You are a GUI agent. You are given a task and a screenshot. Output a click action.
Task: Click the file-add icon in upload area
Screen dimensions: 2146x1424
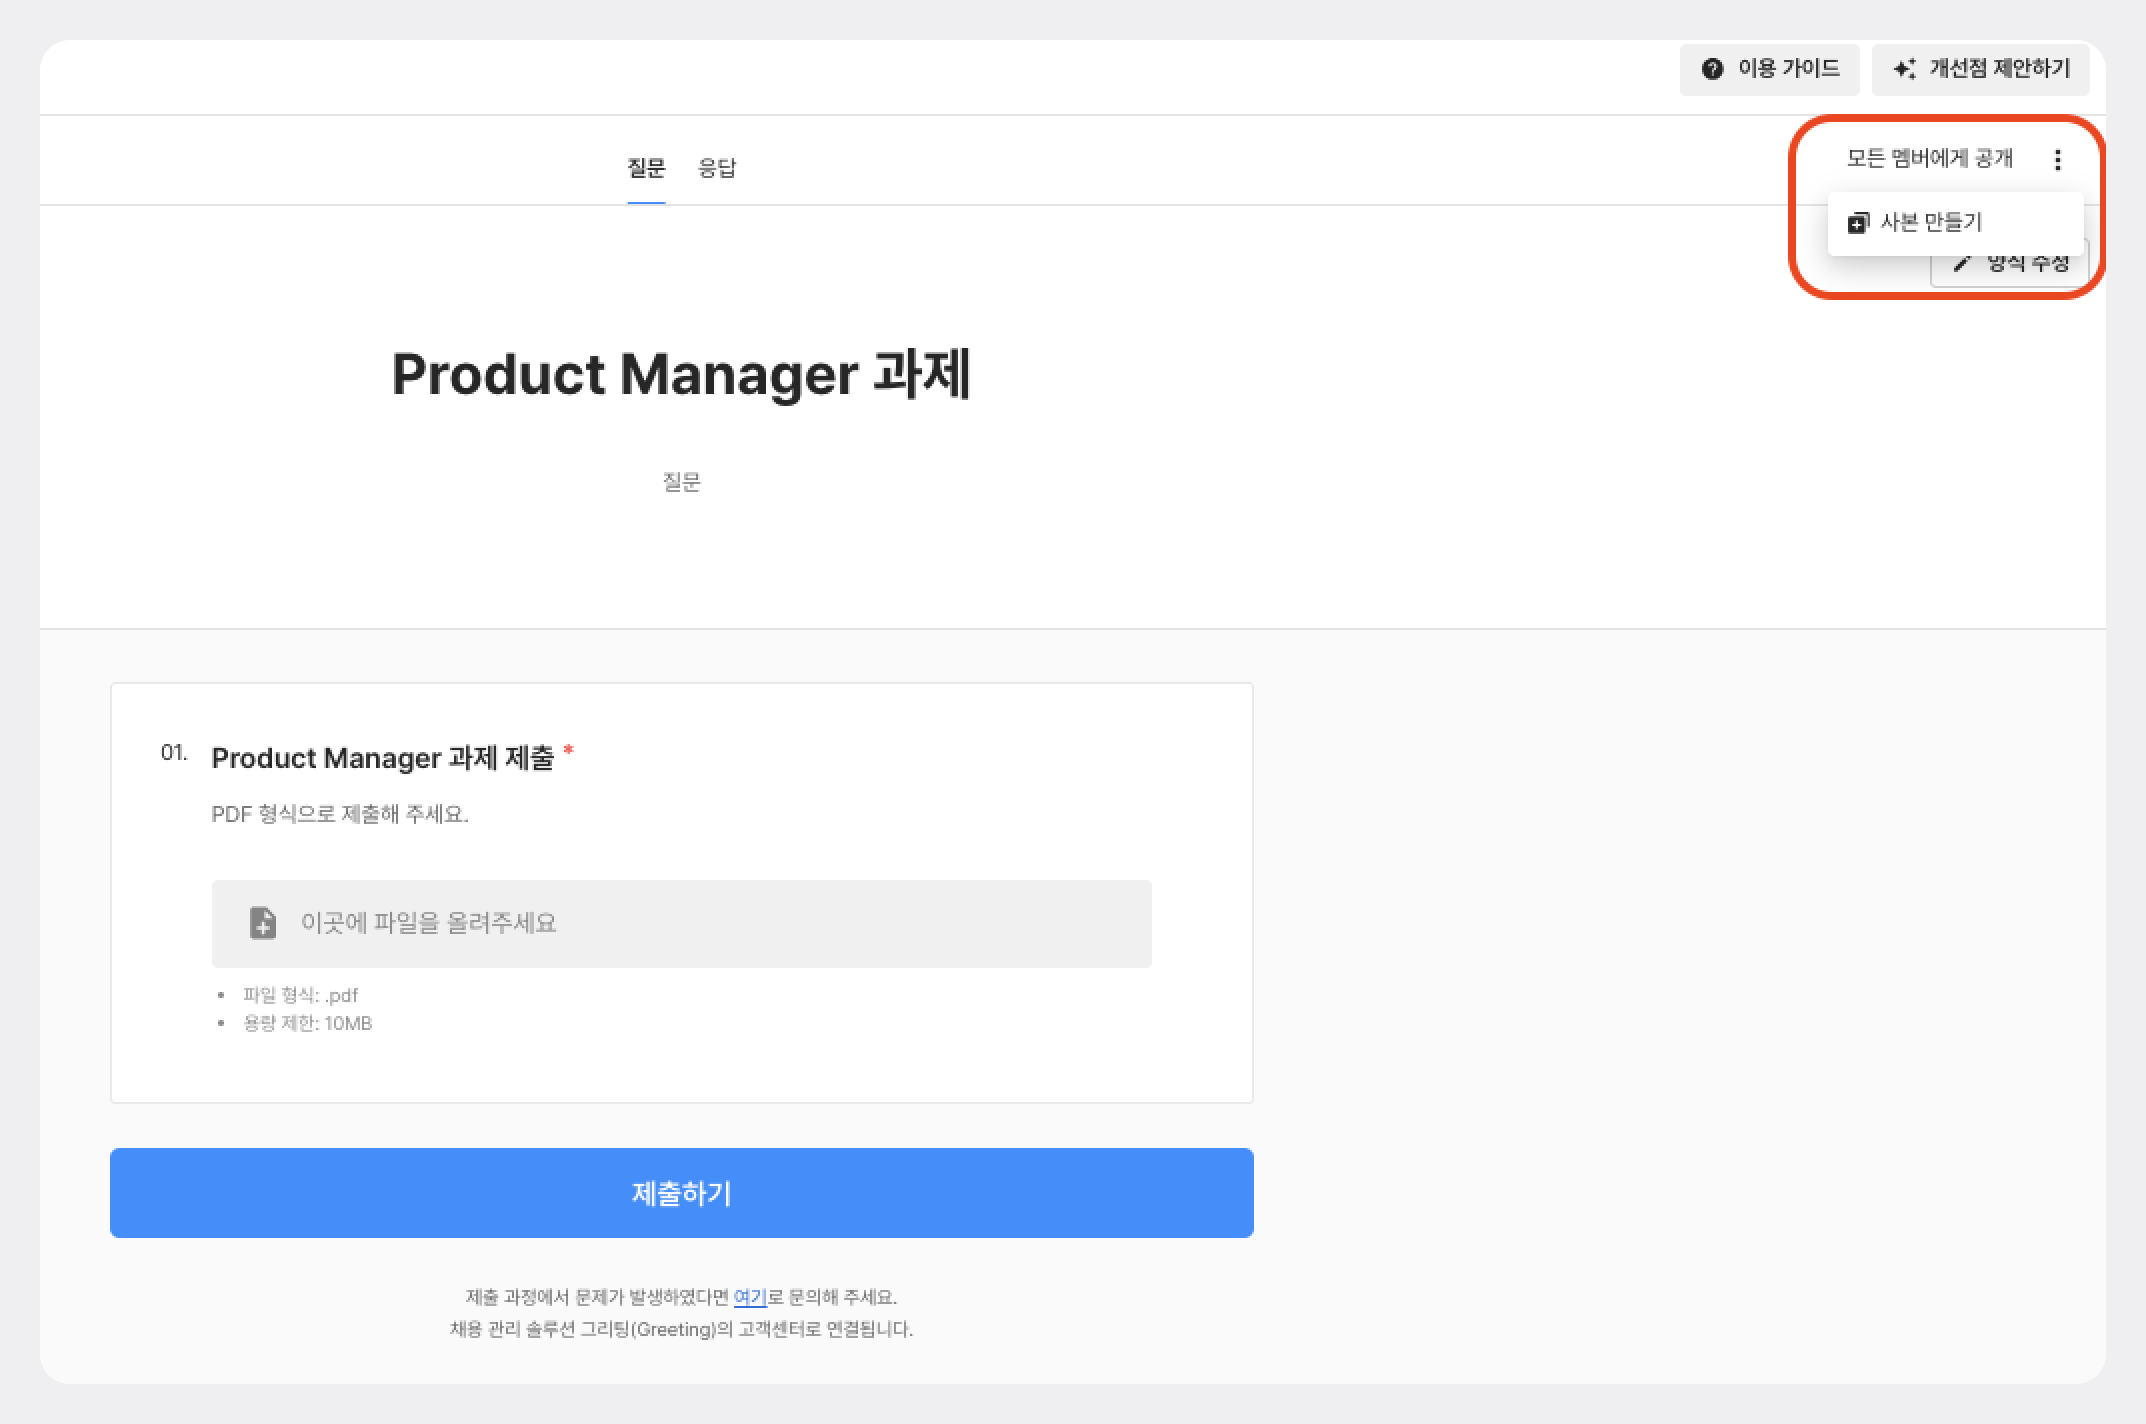tap(262, 923)
